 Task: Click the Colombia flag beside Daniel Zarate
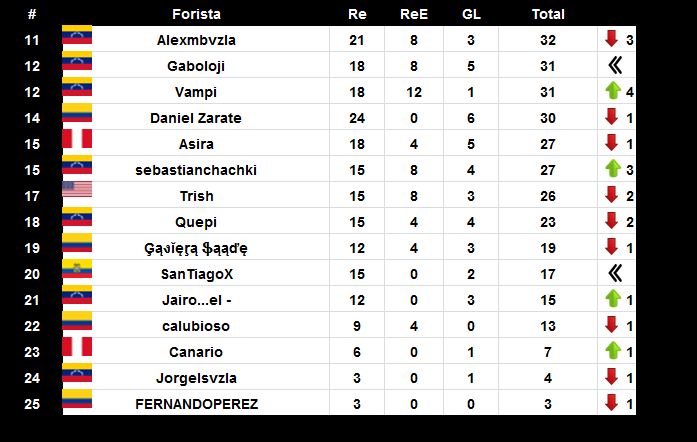pyautogui.click(x=77, y=113)
